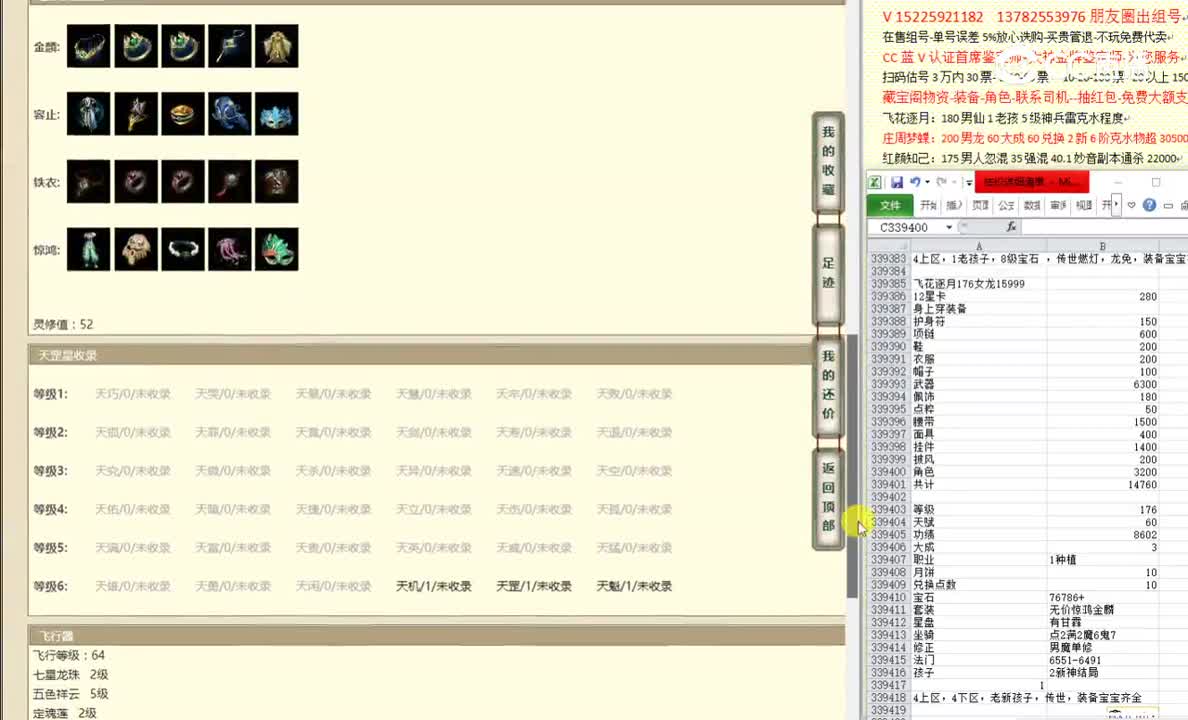This screenshot has height=720, width=1188.
Task: Click the Insert Function fx icon
Action: [x=1011, y=227]
